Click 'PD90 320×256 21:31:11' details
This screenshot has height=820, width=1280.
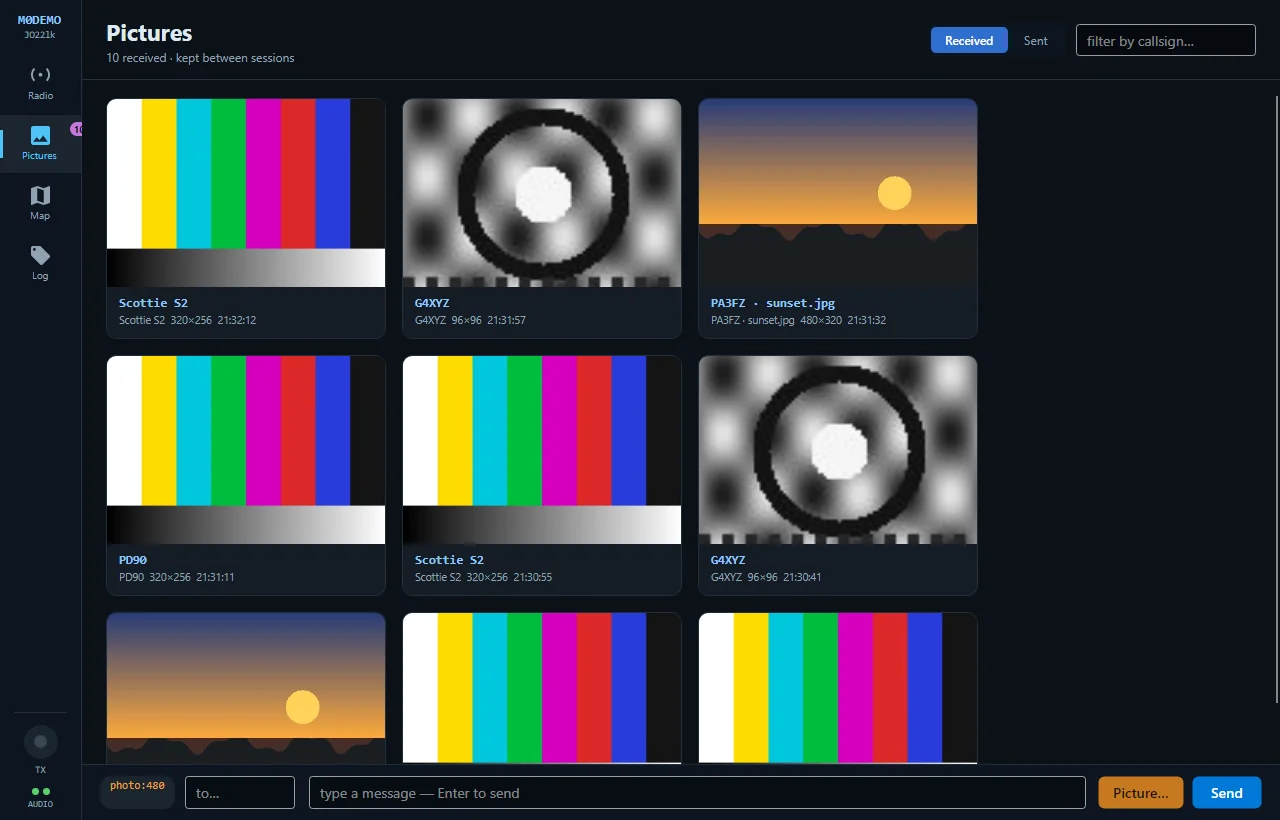(x=177, y=577)
